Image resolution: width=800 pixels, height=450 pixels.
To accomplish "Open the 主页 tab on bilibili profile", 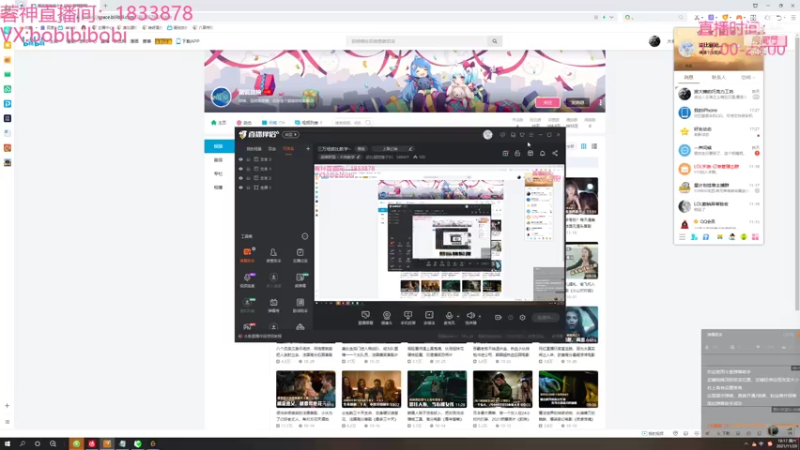I will click(x=218, y=122).
